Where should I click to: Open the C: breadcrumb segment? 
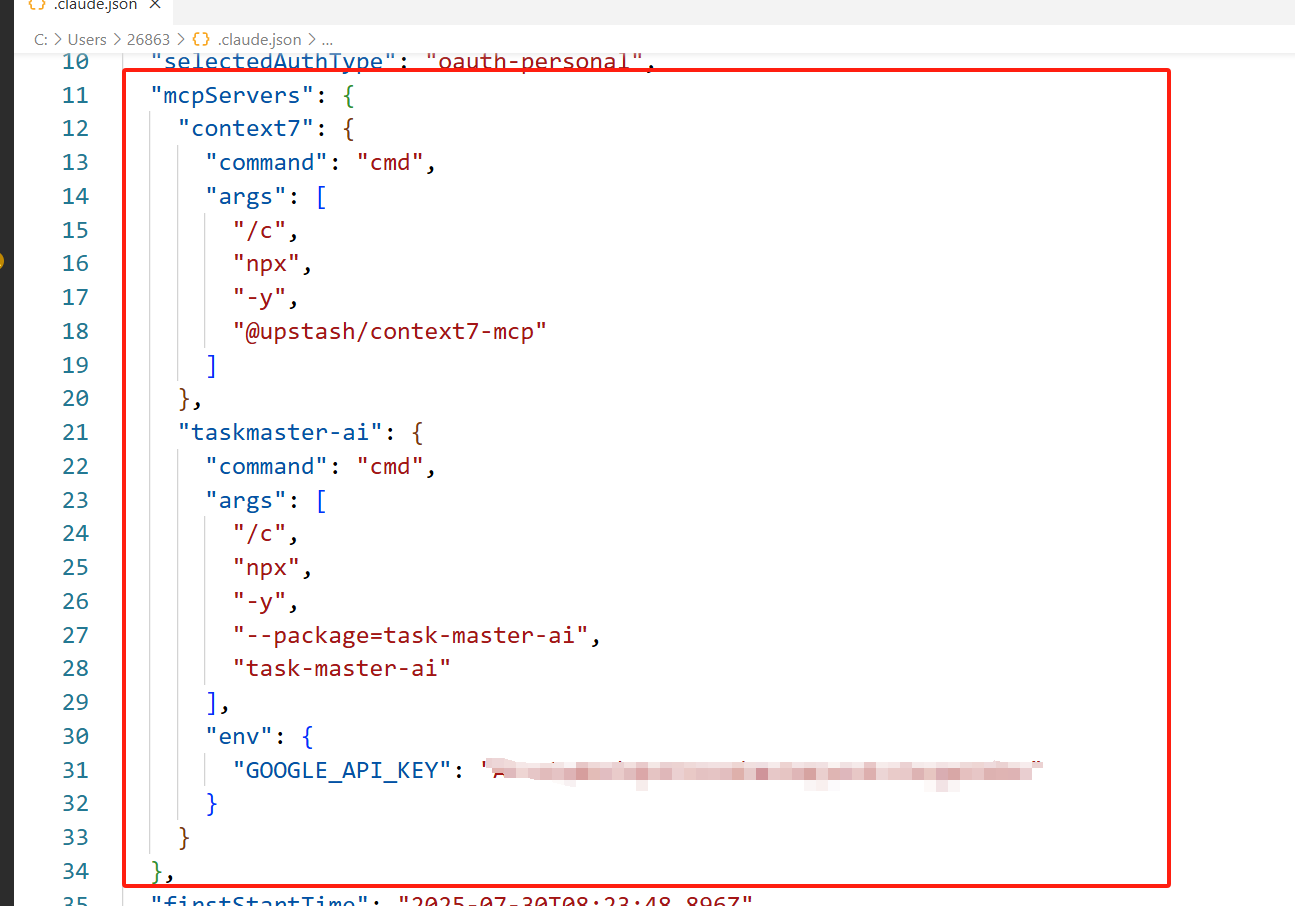click(x=40, y=40)
